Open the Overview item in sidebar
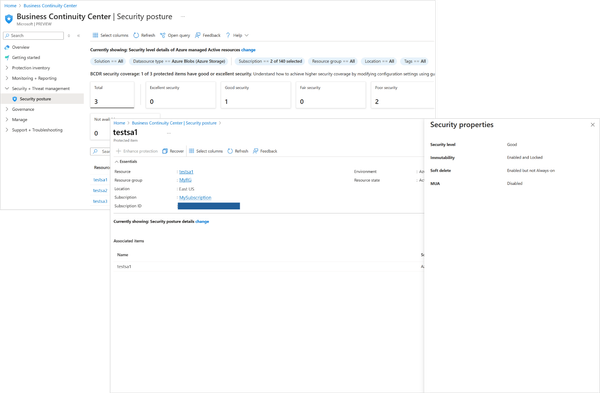Viewport: 600px width, 393px height. coord(20,47)
